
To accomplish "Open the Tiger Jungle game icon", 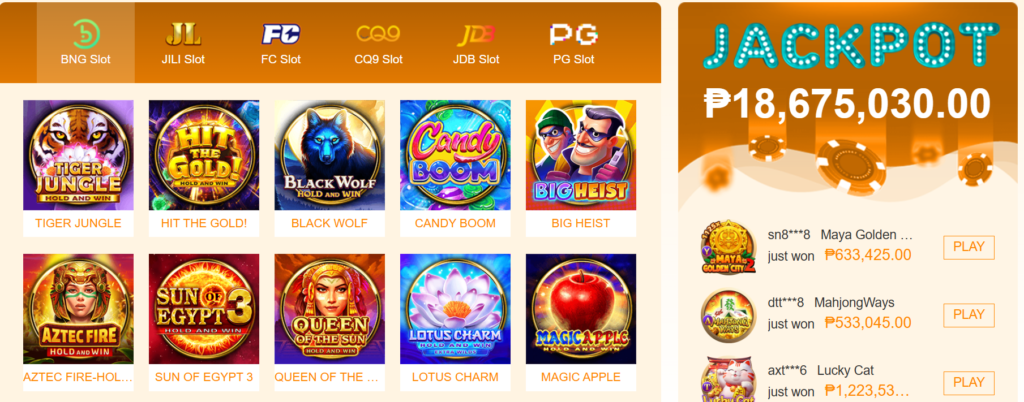I will [78, 155].
